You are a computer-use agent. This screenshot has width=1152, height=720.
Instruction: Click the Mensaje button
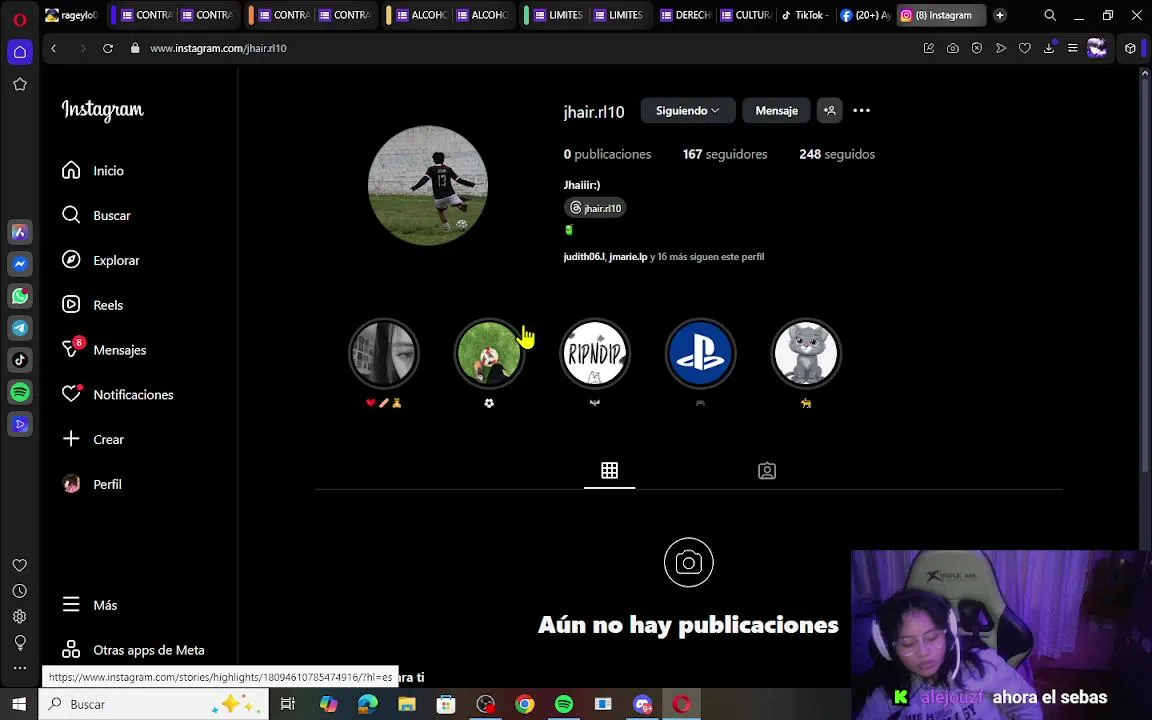tap(776, 110)
